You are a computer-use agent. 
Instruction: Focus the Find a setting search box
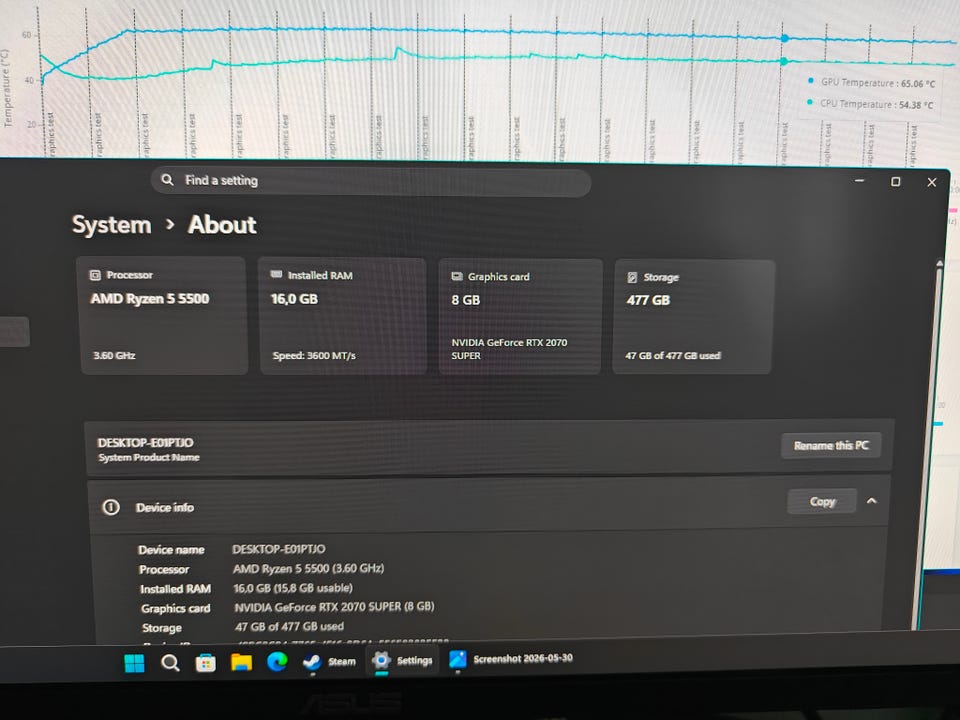click(371, 181)
